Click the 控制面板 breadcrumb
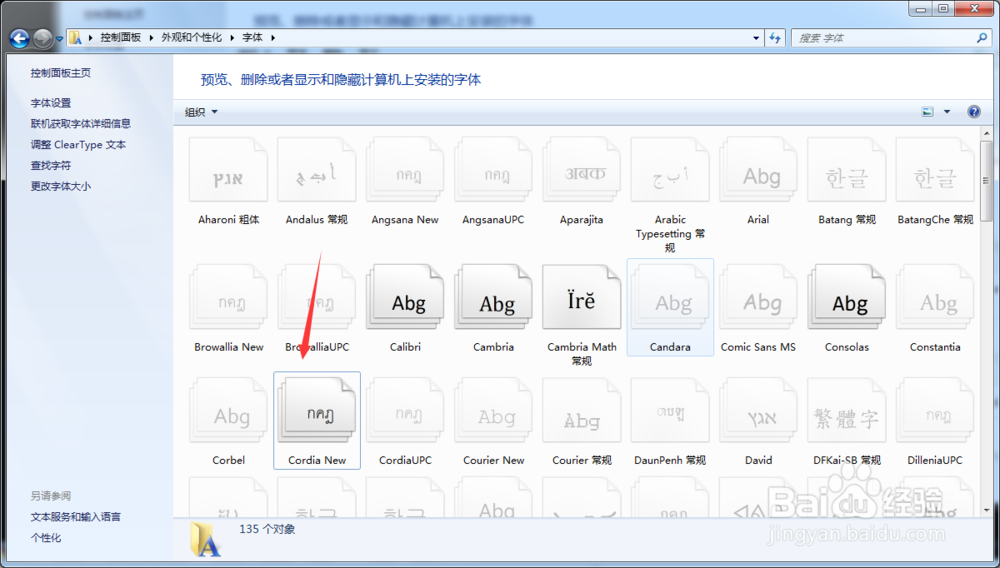This screenshot has height=568, width=1000. 121,38
